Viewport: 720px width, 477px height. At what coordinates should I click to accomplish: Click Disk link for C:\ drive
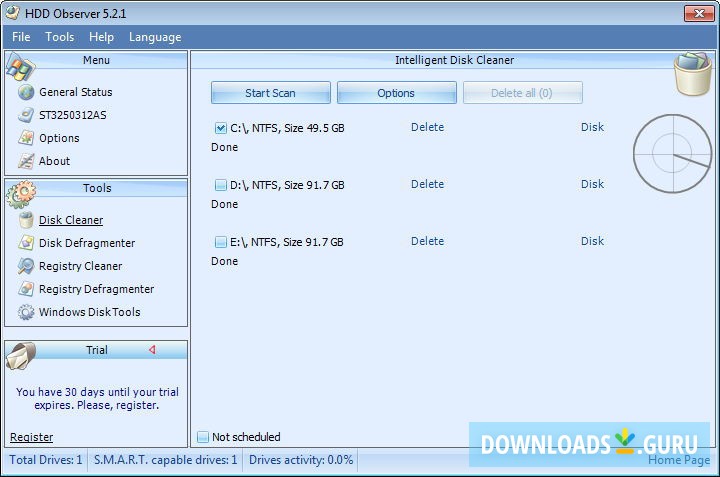point(592,127)
